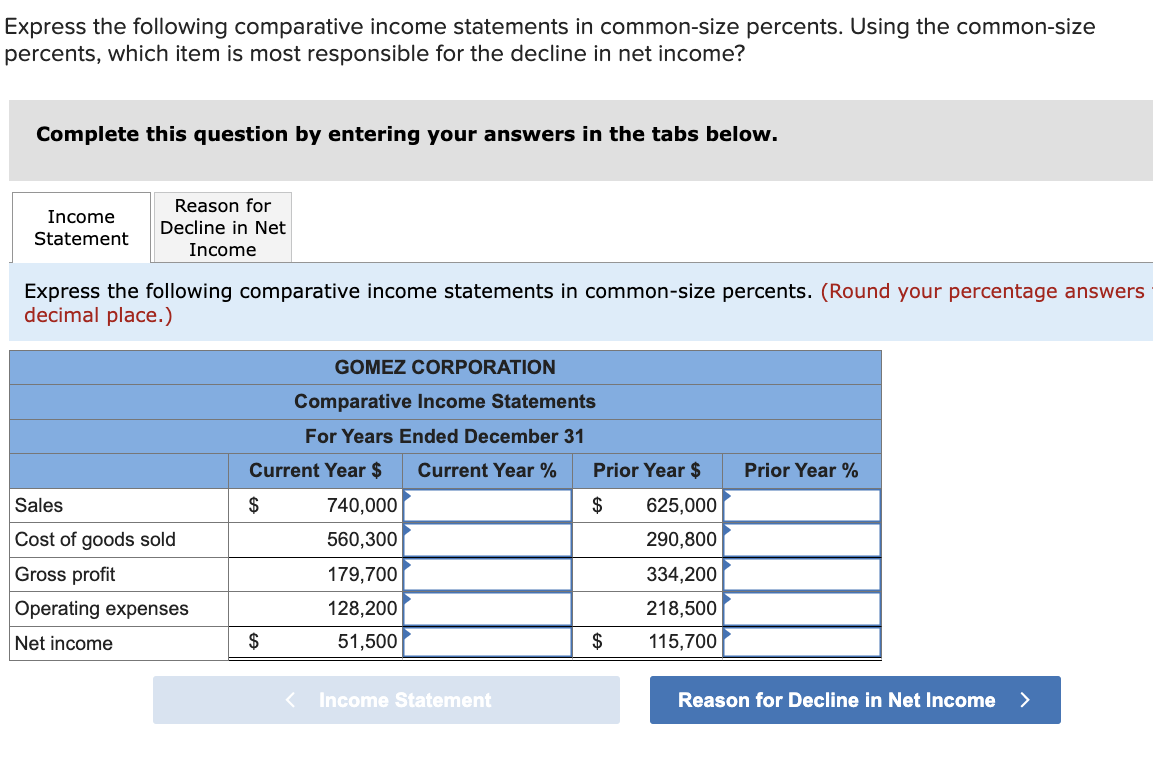The height and width of the screenshot is (762, 1164).
Task: Click Current Year % input for Sales
Action: [487, 505]
